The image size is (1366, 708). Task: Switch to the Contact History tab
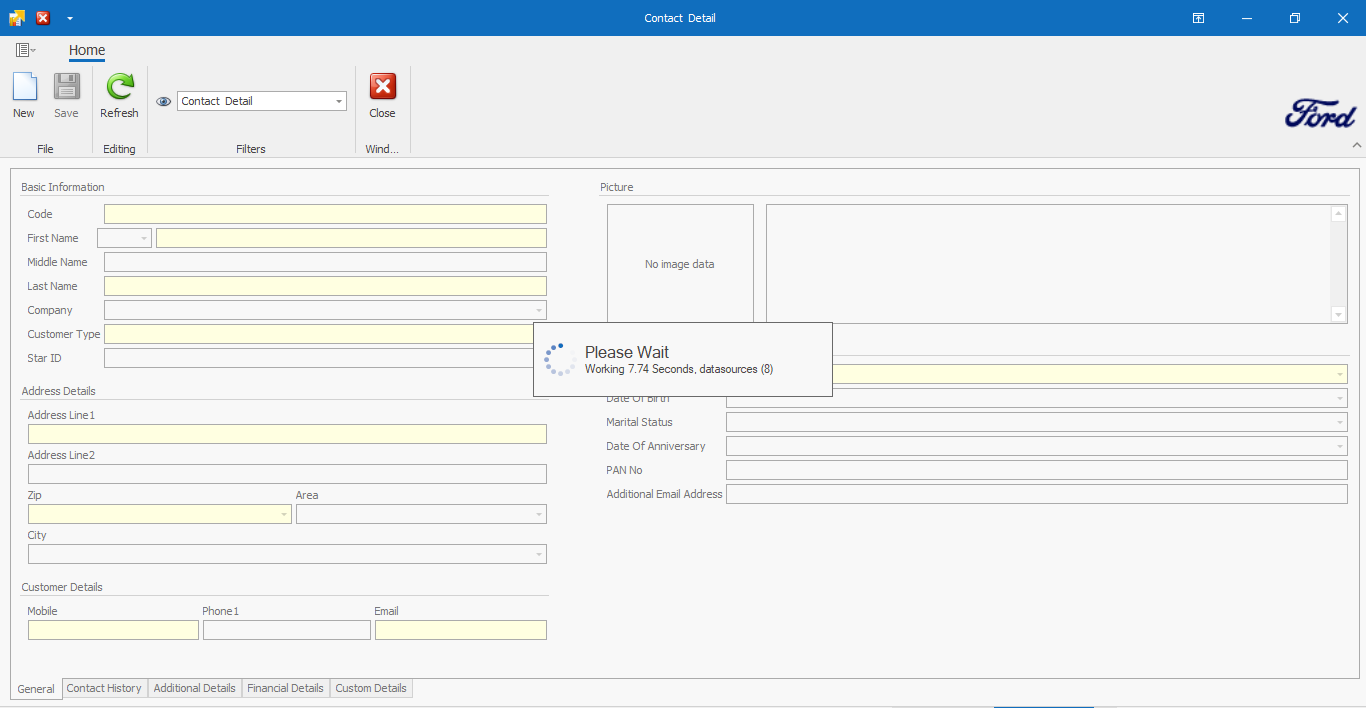point(104,688)
